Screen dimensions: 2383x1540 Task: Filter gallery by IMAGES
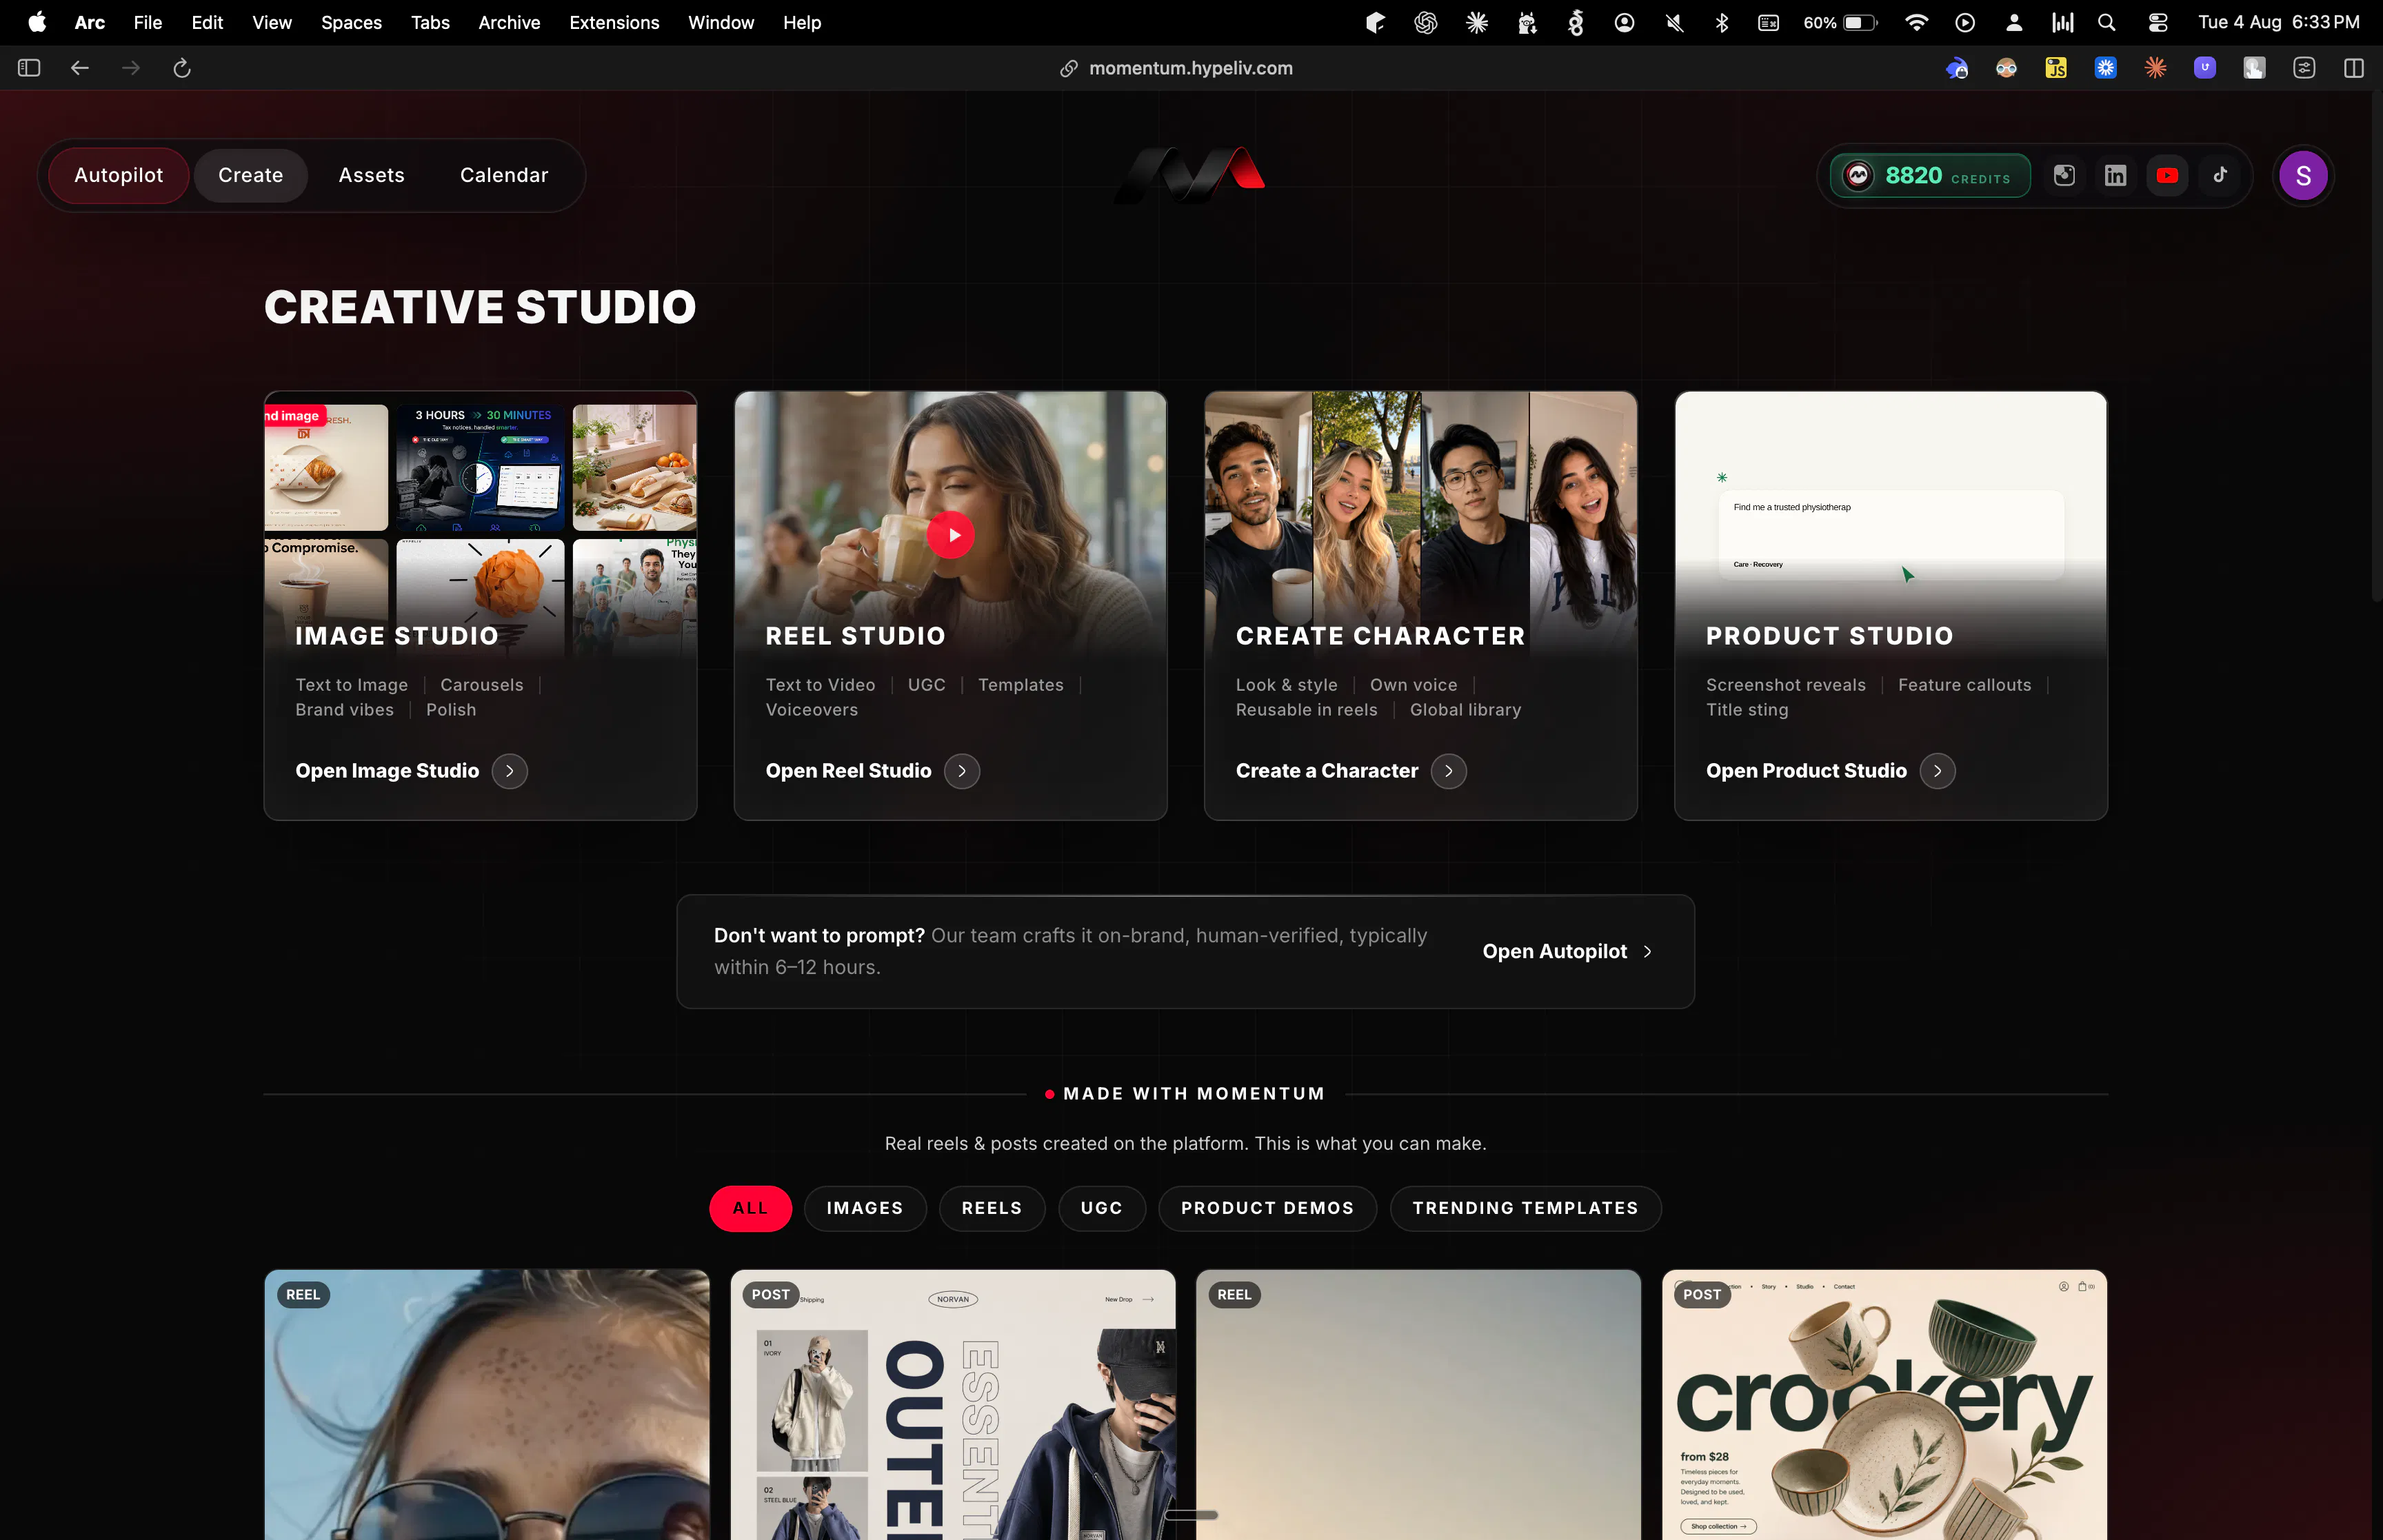(865, 1208)
